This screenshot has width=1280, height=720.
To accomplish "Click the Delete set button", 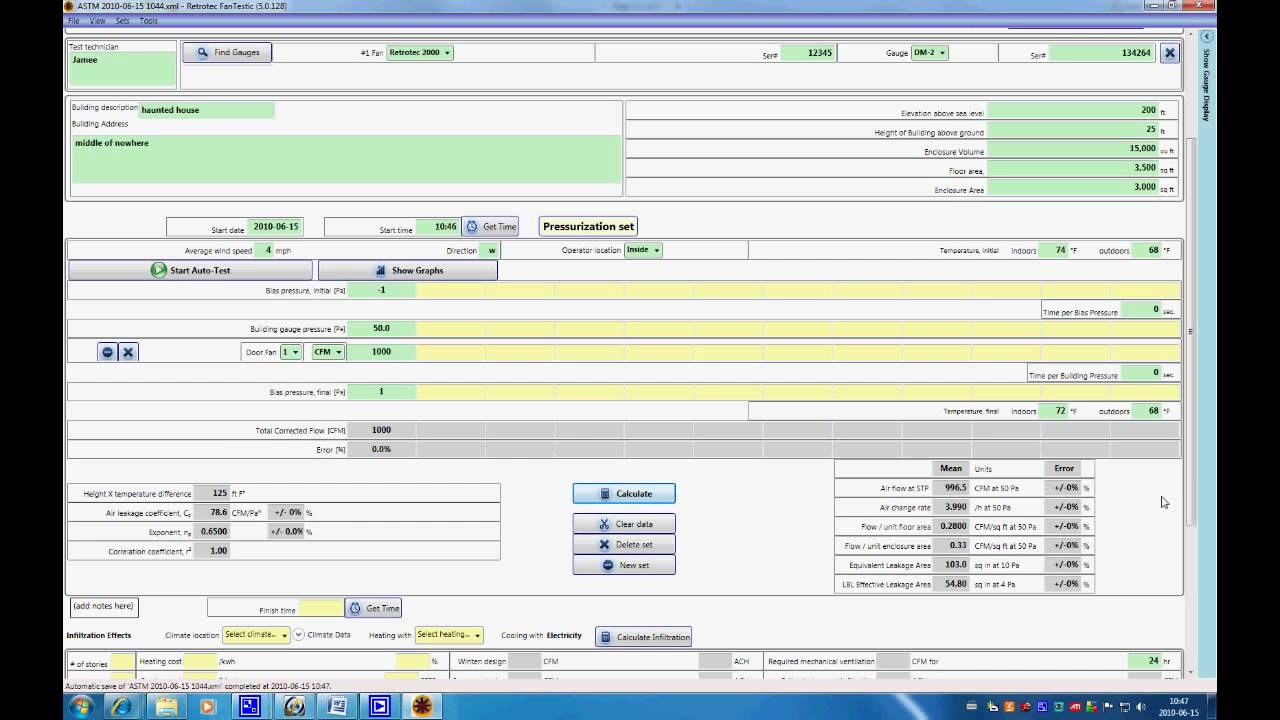I will [x=624, y=545].
